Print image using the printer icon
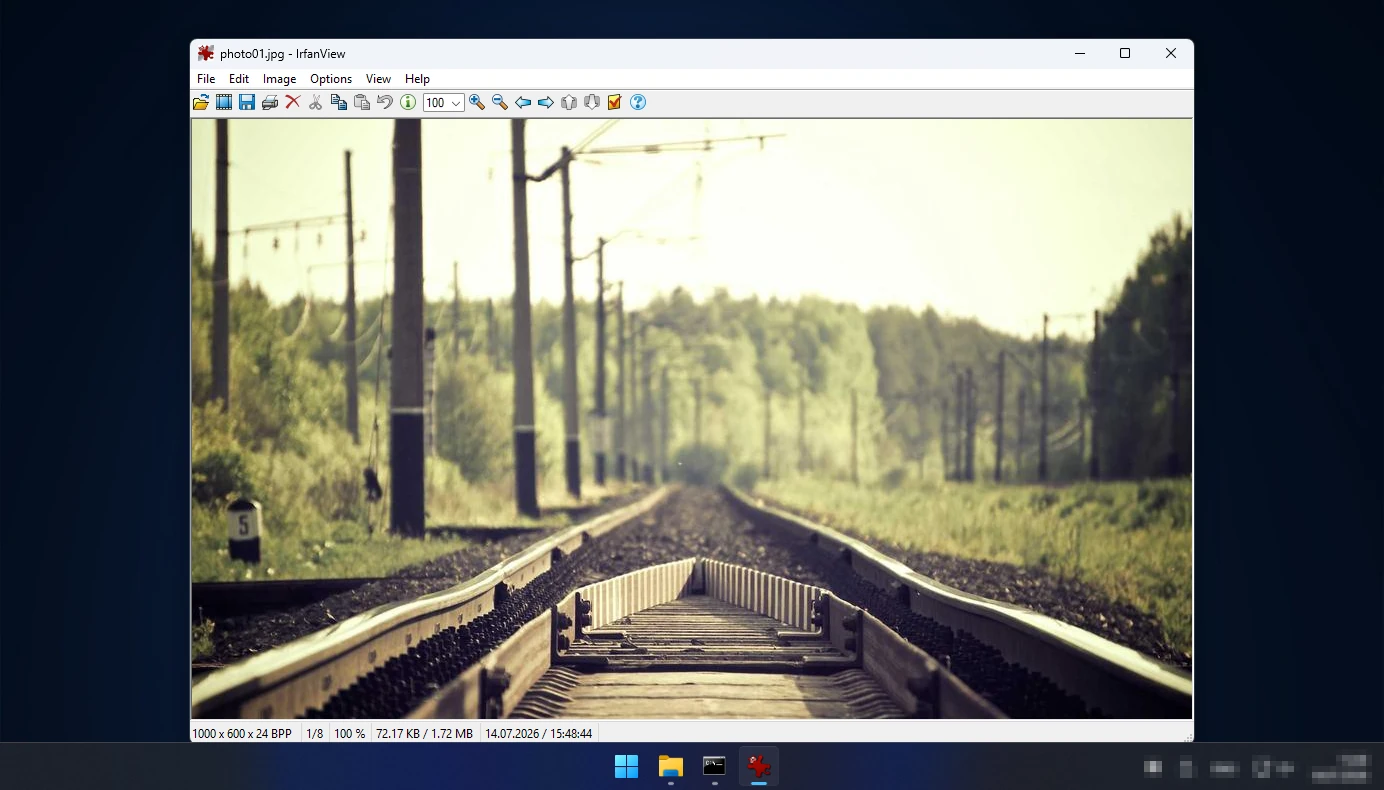 point(270,102)
